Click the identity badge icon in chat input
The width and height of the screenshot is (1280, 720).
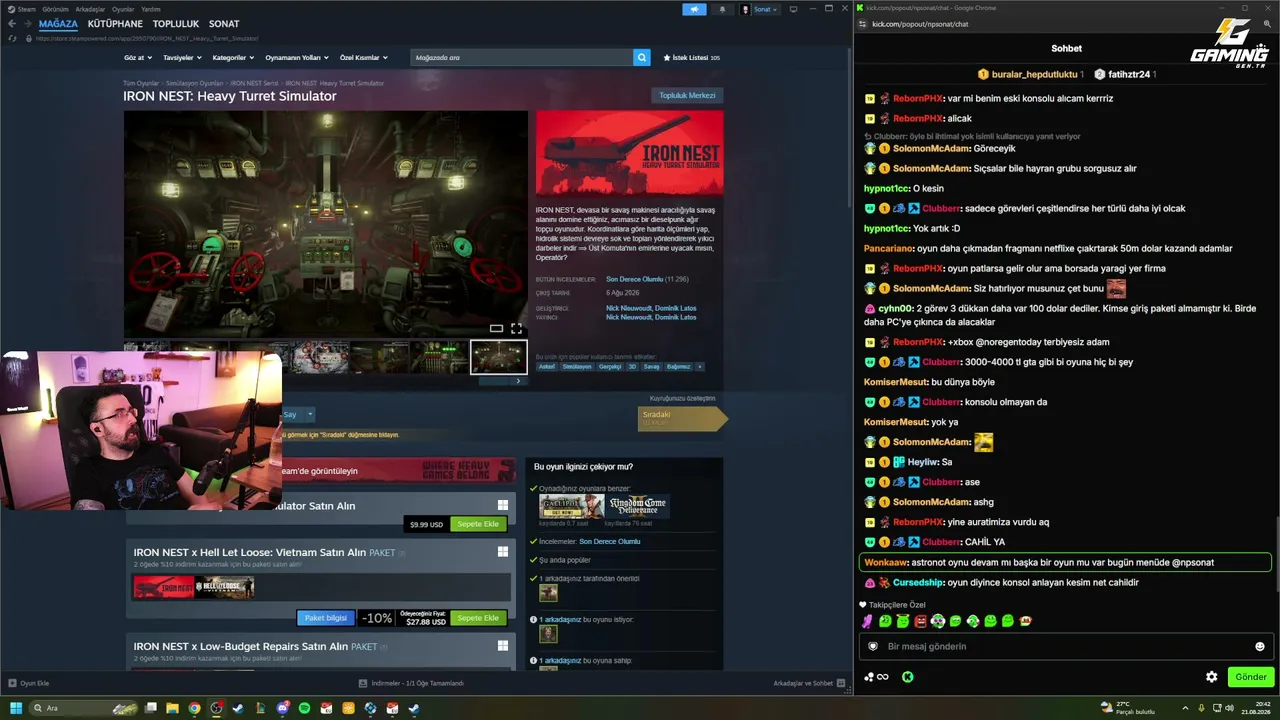tap(872, 646)
